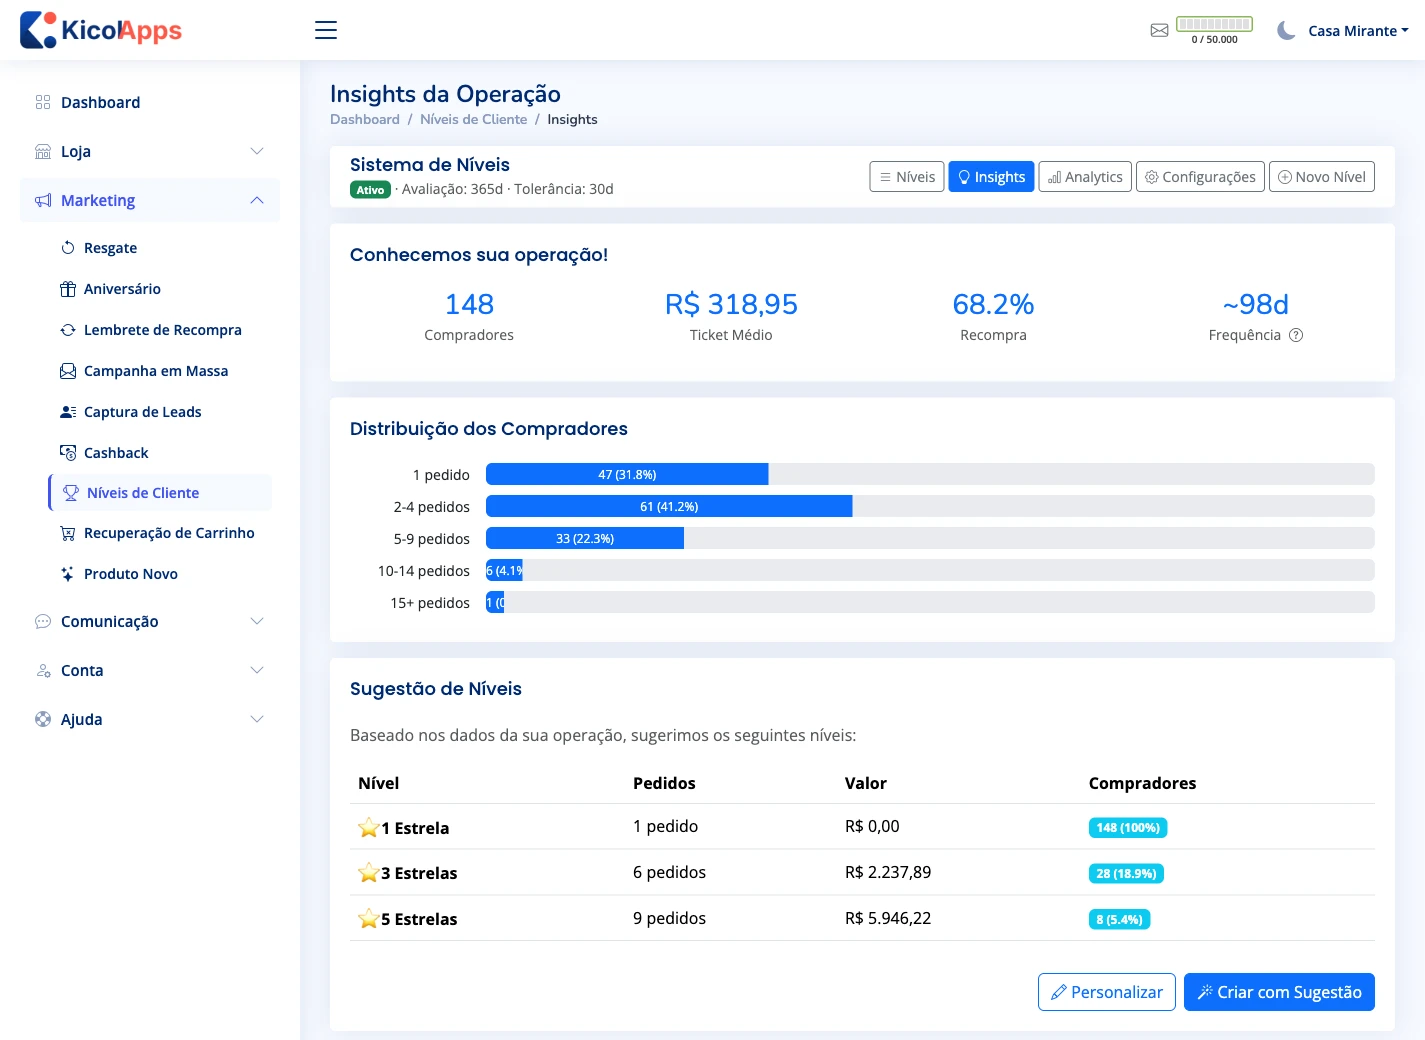Click the Cashback icon
The height and width of the screenshot is (1040, 1425).
68,453
